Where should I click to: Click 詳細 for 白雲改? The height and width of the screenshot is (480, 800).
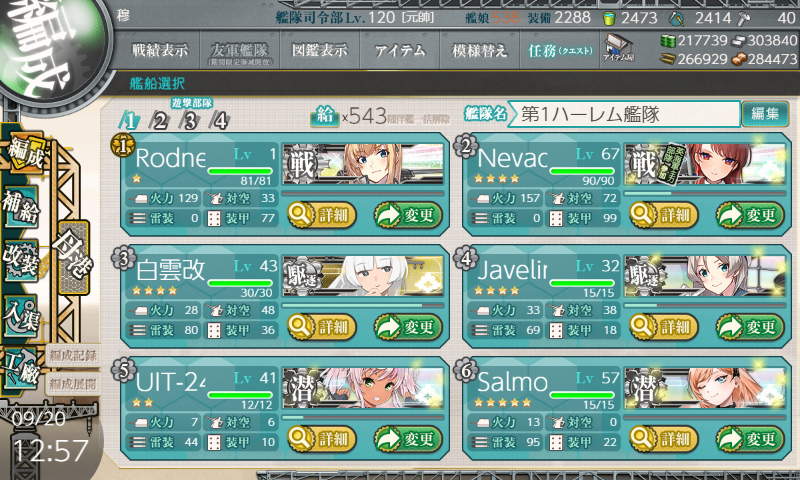[x=322, y=327]
